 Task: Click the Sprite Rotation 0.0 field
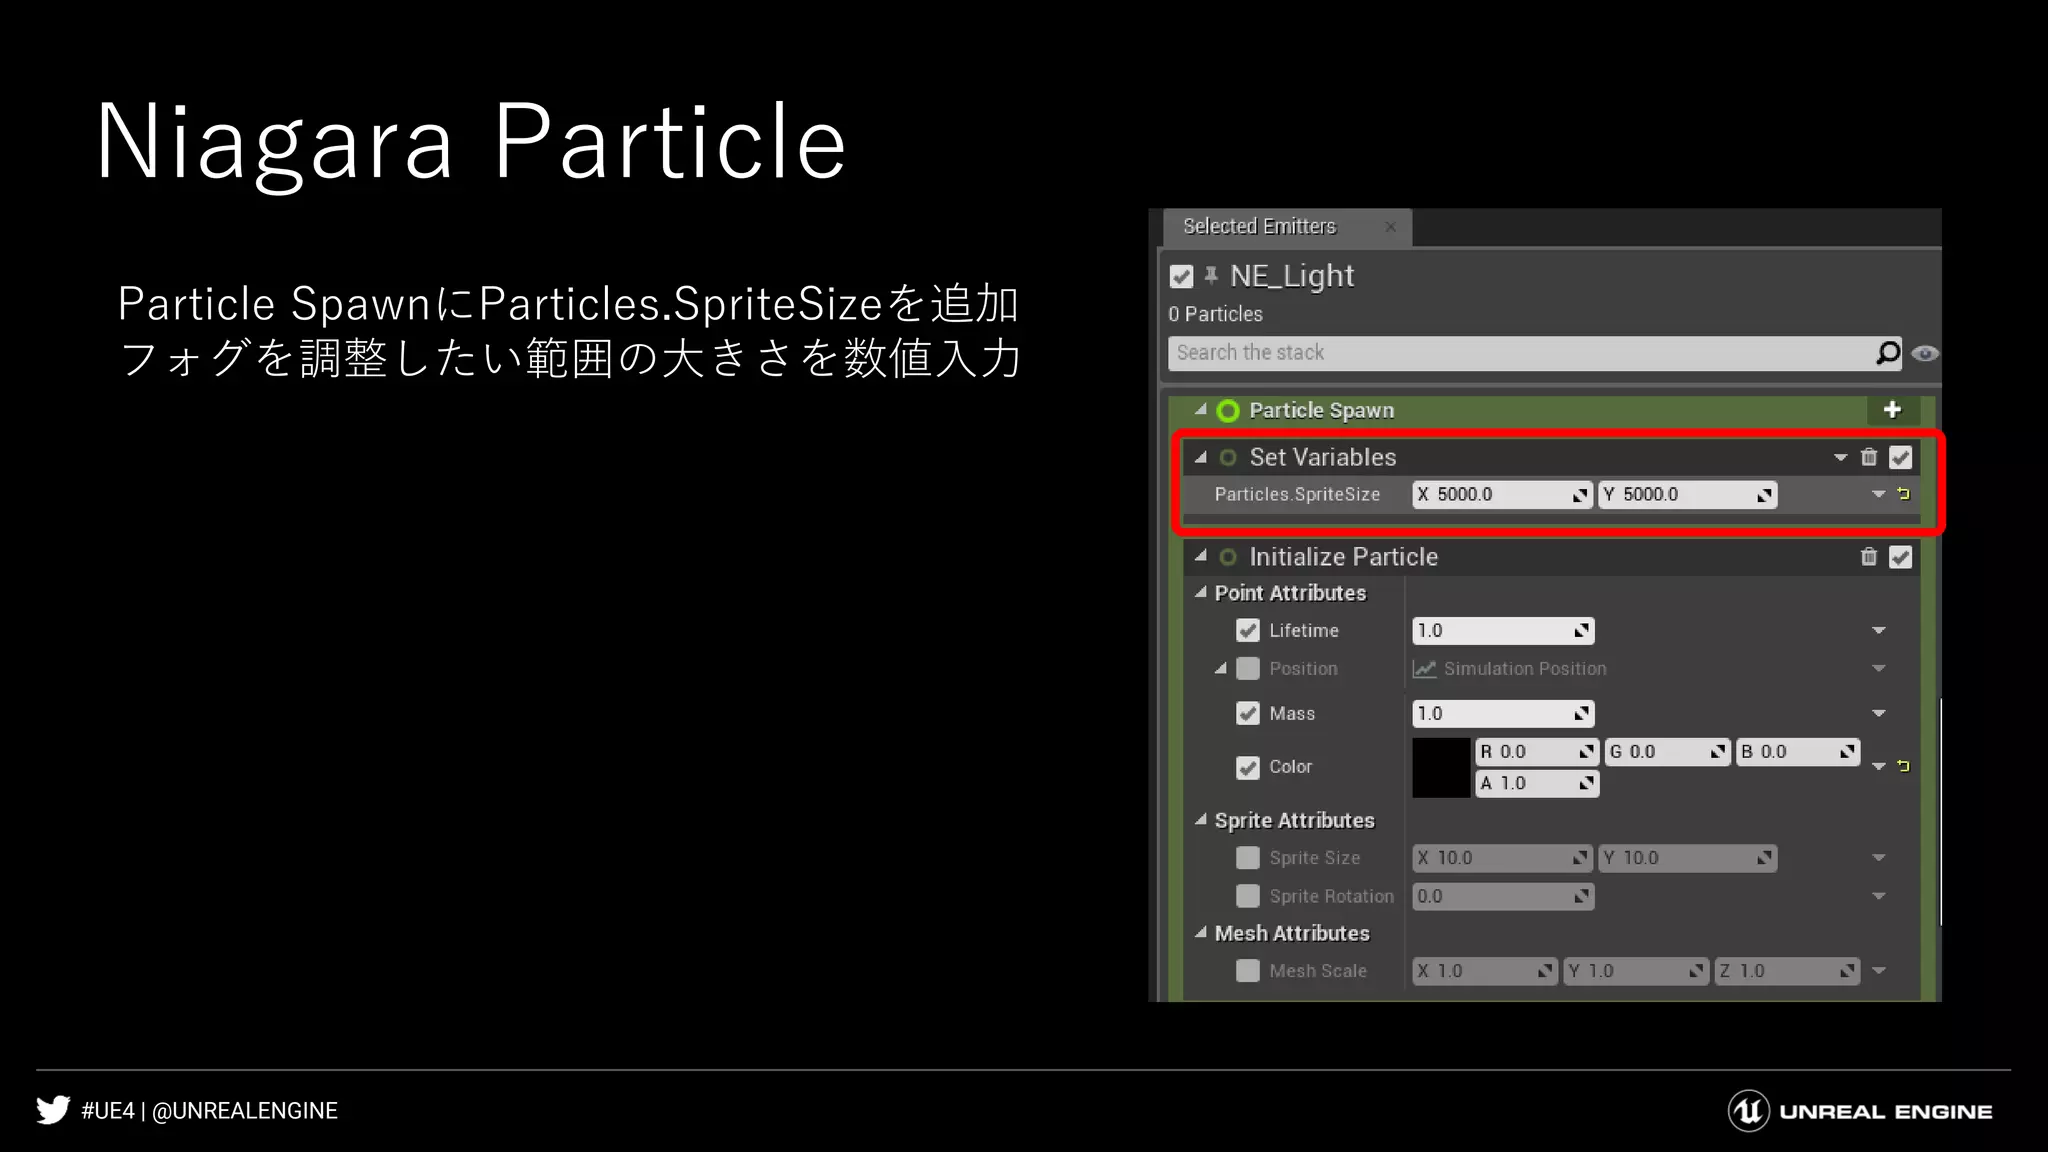tap(1503, 896)
